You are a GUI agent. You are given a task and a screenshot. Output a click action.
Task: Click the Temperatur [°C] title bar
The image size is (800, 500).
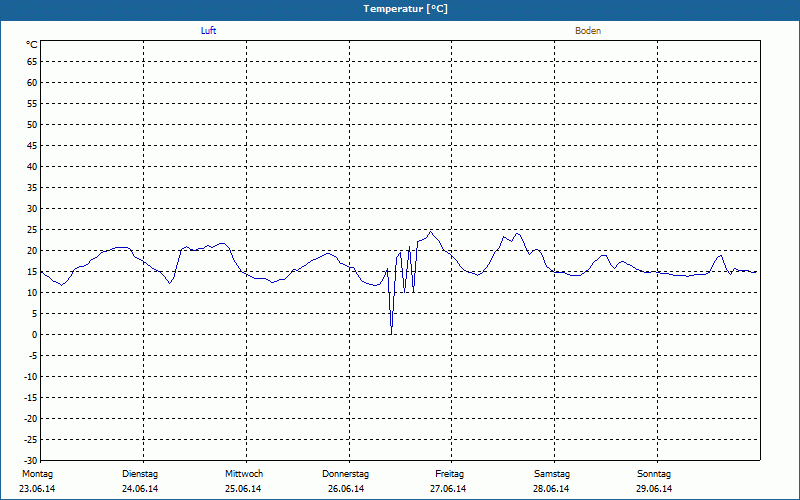[x=400, y=9]
